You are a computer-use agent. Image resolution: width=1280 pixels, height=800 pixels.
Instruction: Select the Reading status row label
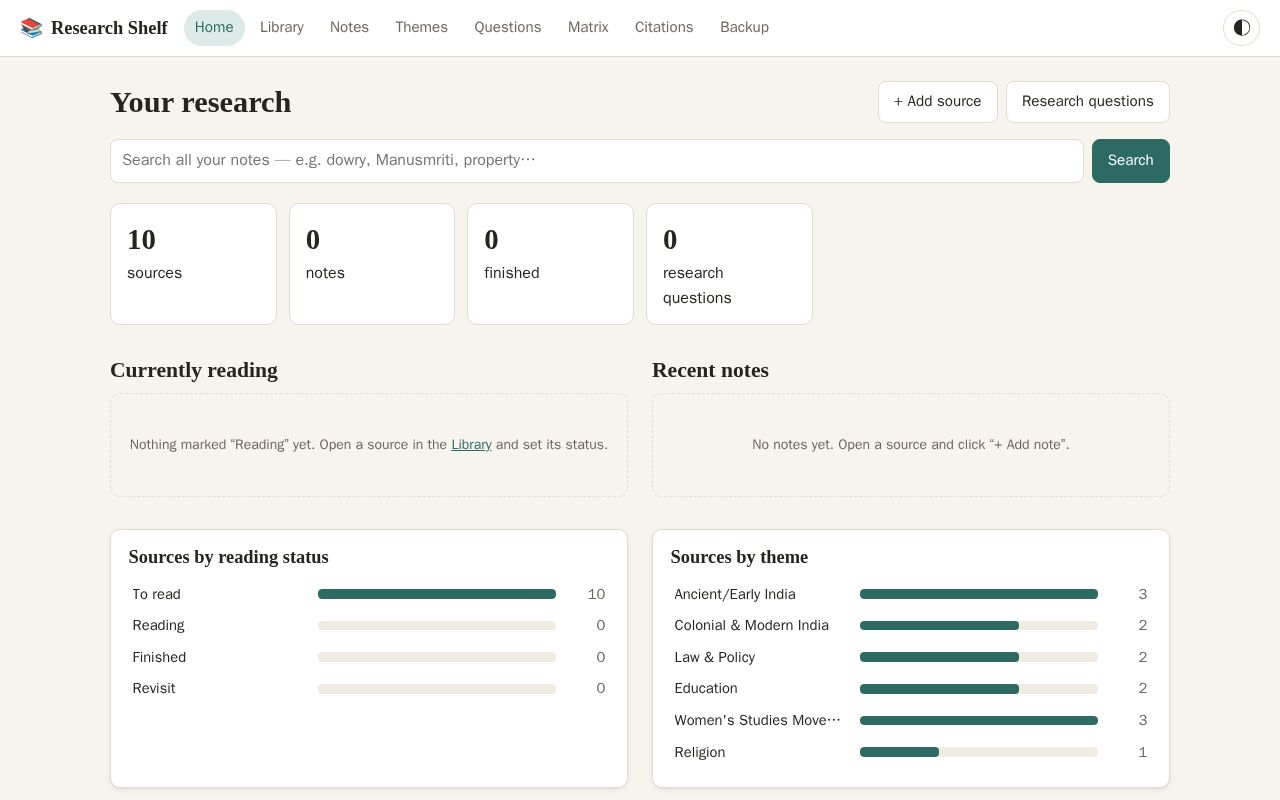pos(158,626)
